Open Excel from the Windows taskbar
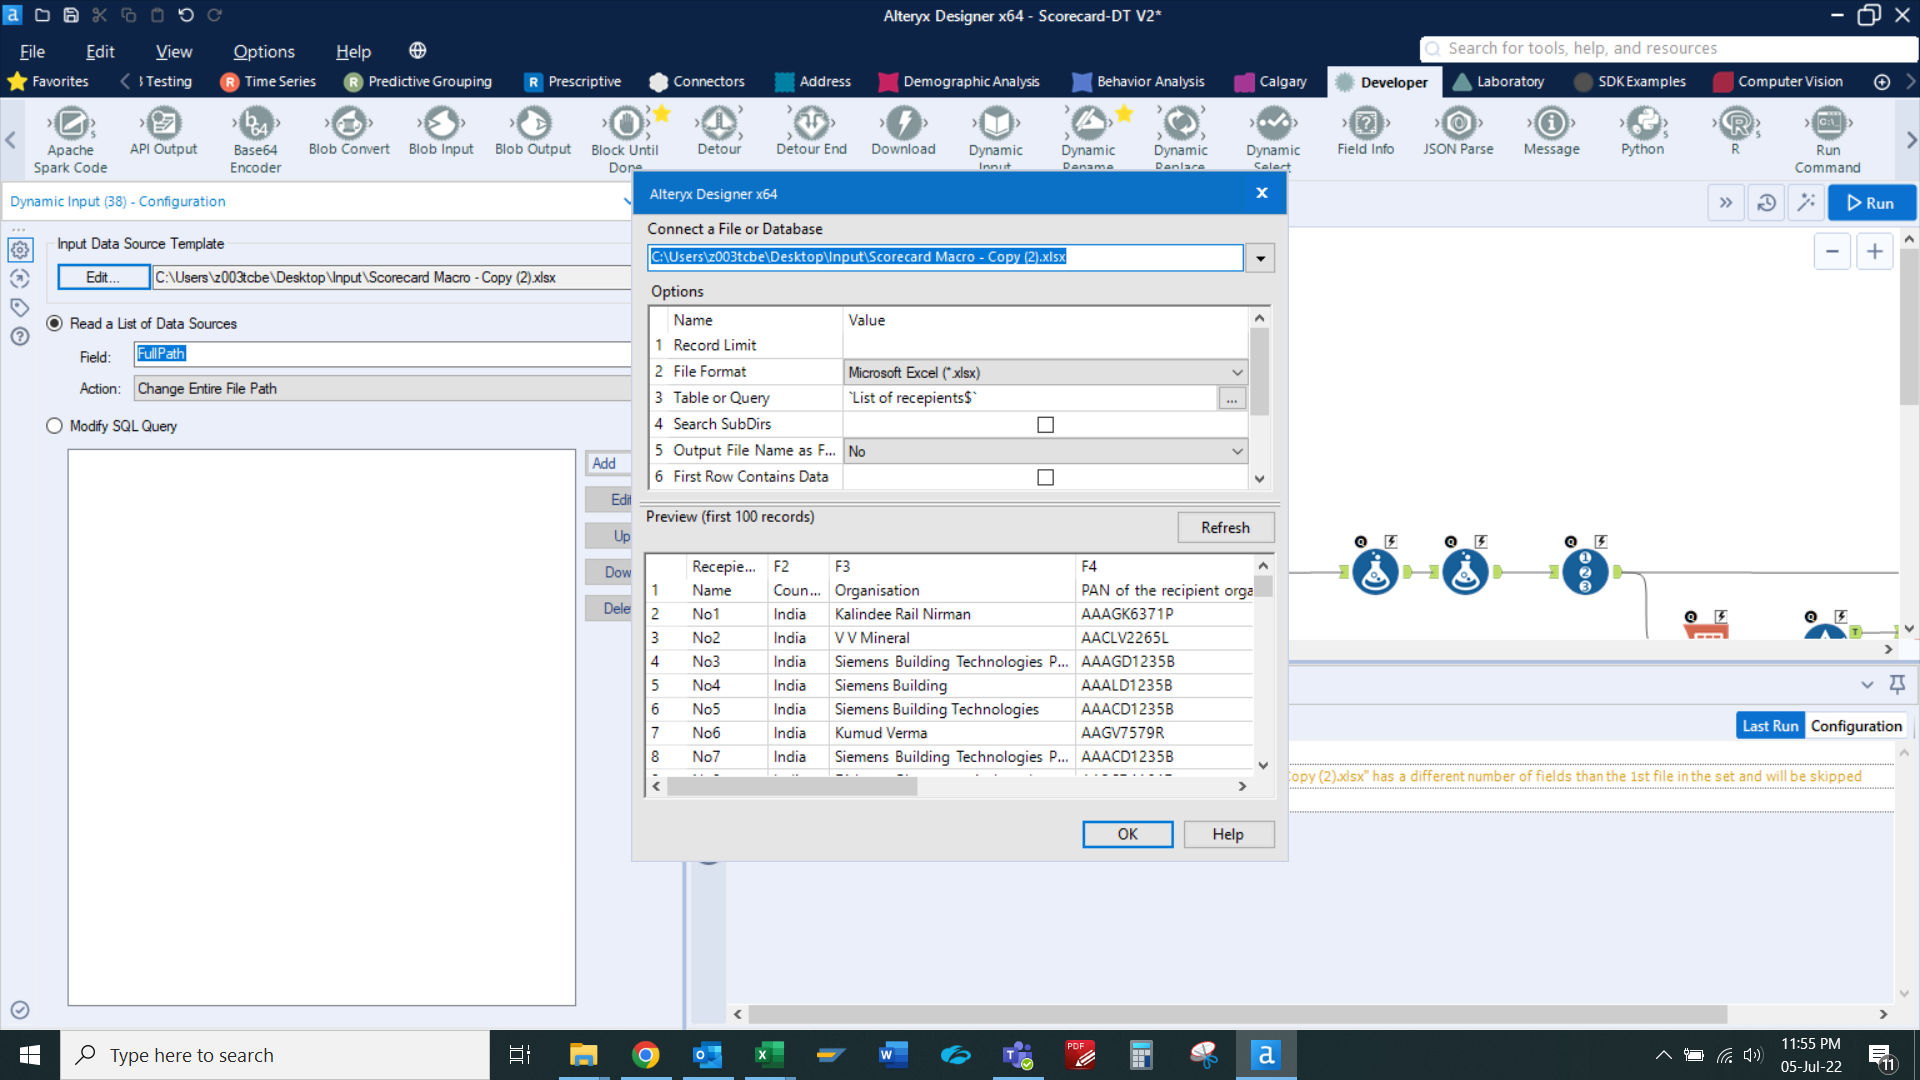 click(769, 1055)
